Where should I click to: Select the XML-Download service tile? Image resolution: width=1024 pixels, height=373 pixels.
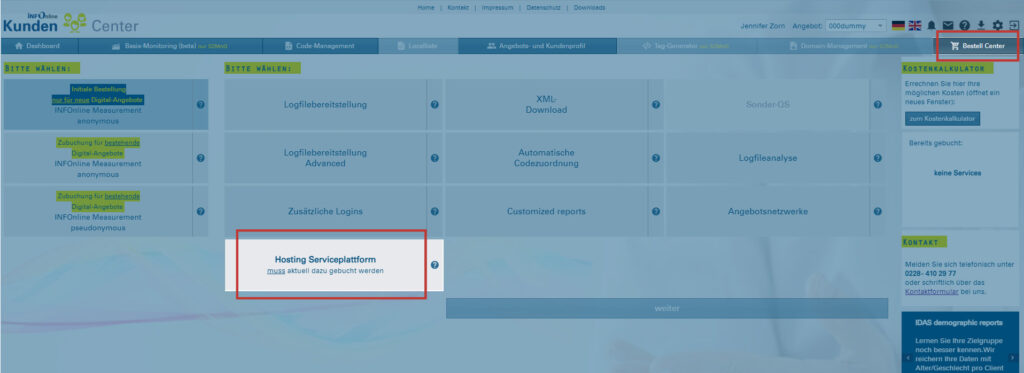click(x=547, y=105)
